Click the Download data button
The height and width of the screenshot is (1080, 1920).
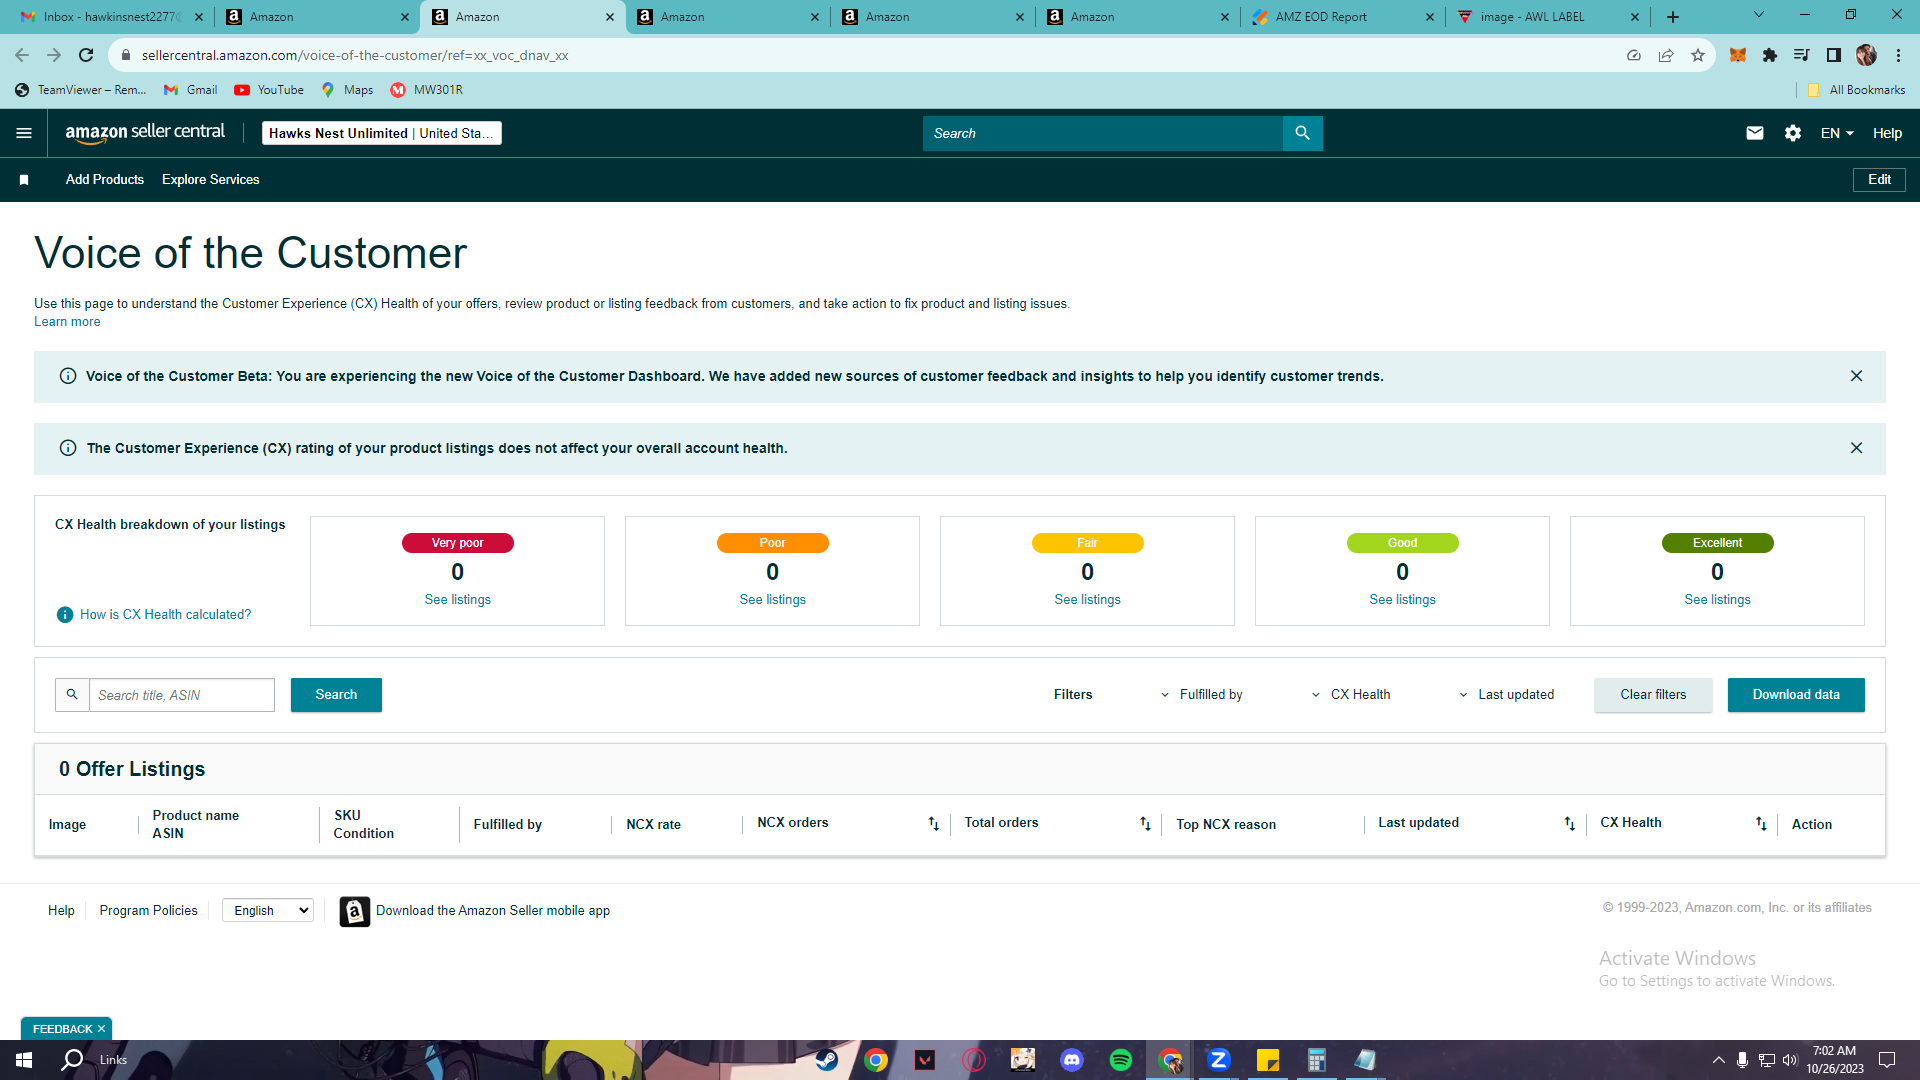(x=1796, y=695)
